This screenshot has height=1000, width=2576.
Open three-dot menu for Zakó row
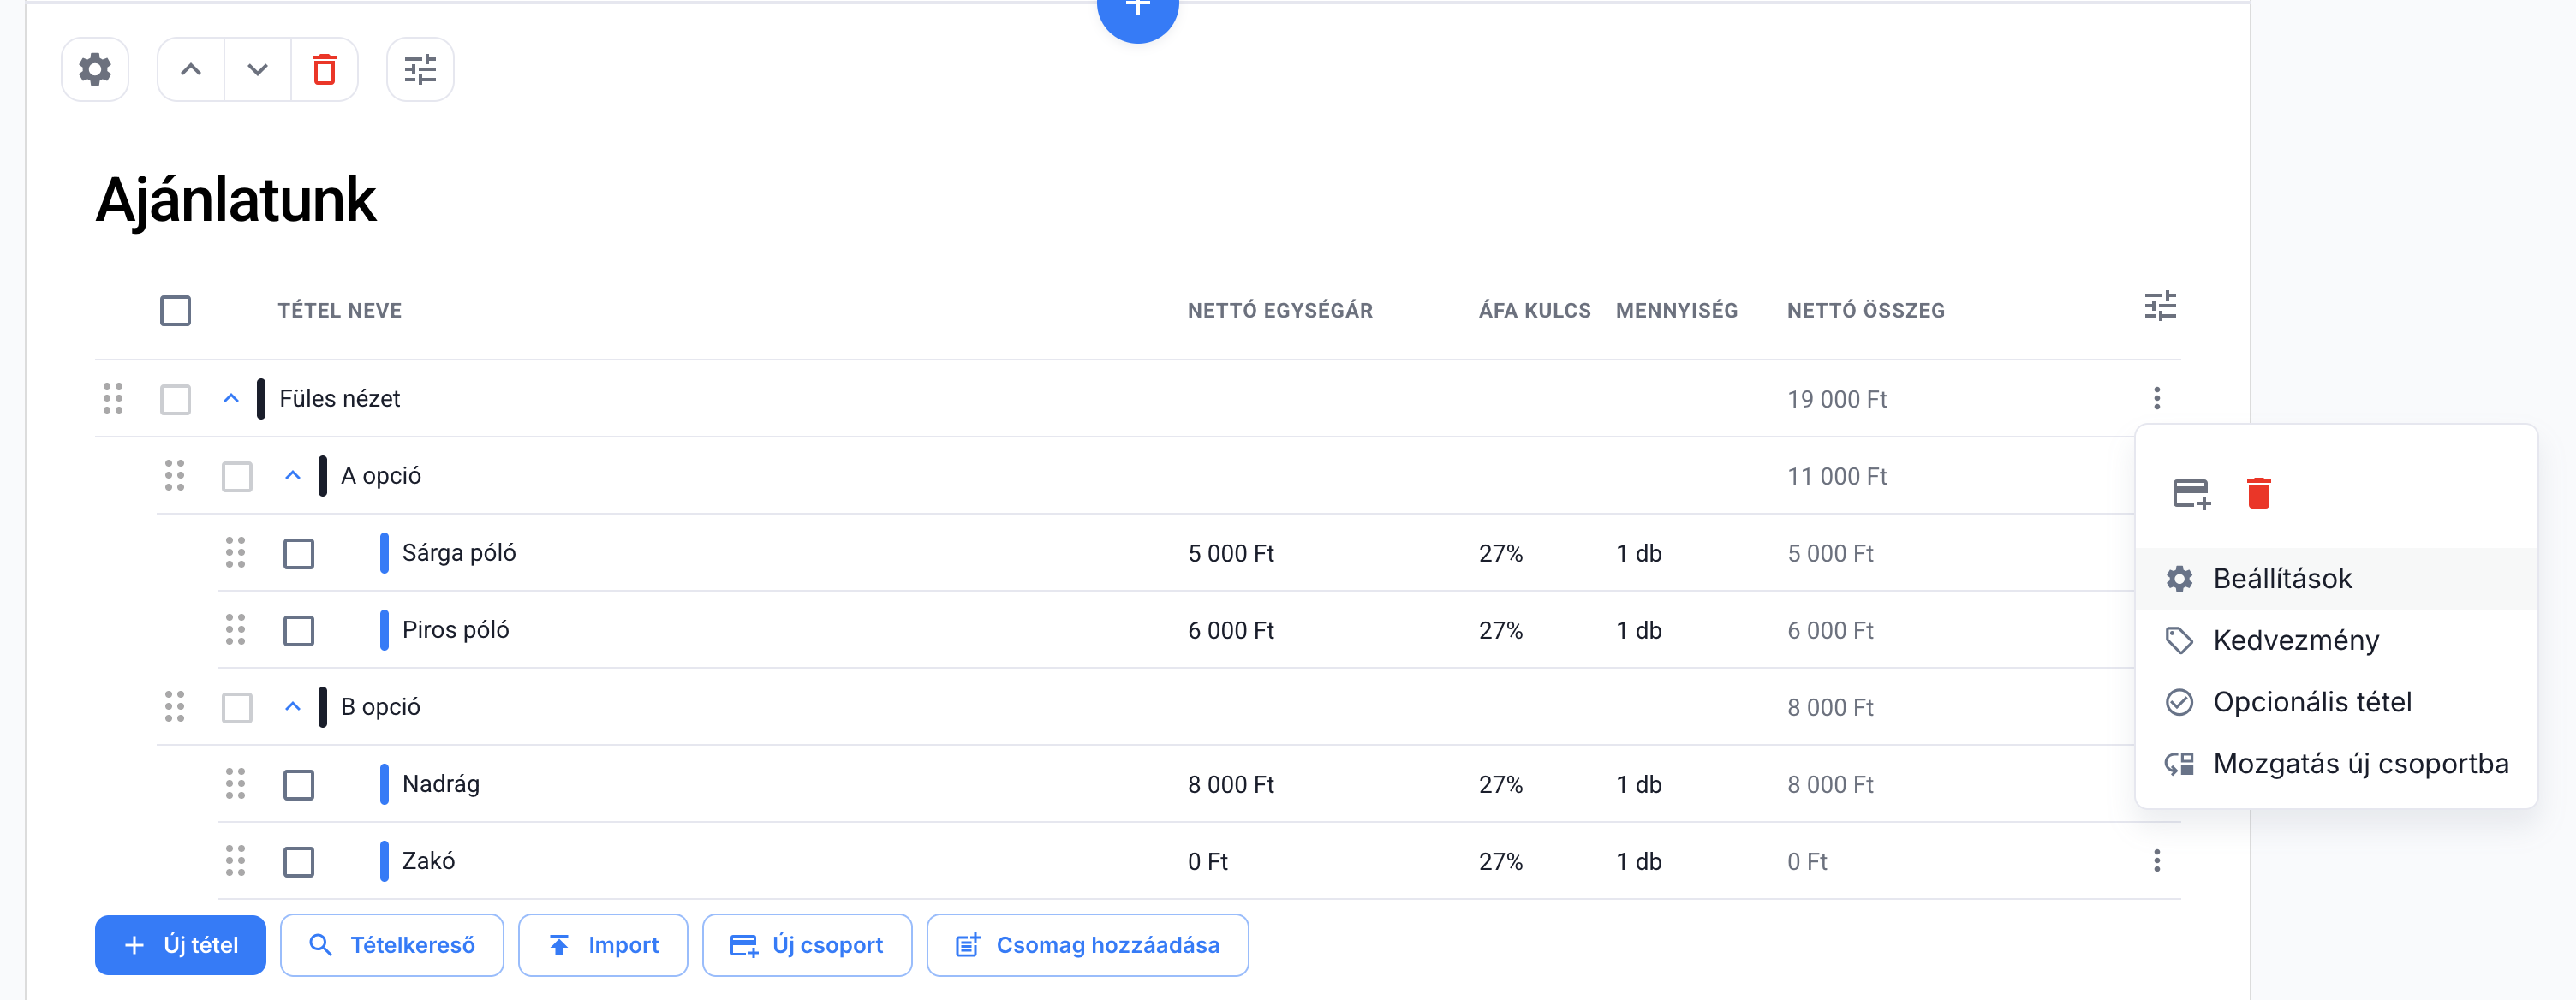[2156, 861]
